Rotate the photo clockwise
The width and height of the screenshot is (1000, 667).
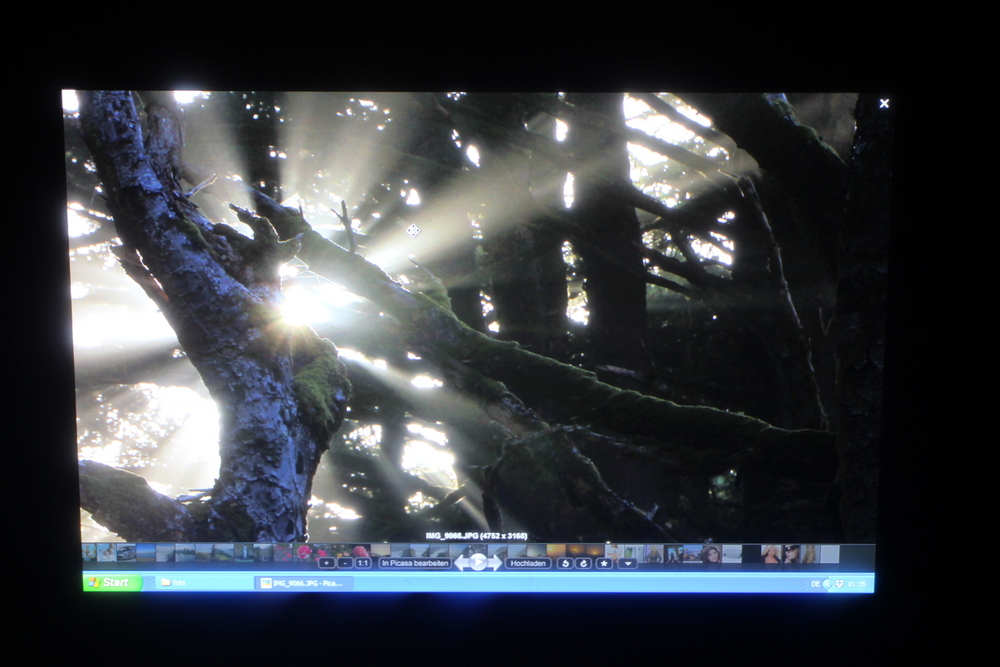[584, 563]
